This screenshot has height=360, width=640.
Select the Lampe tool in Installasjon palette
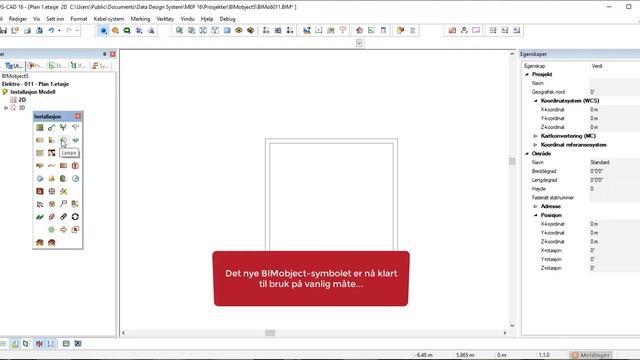click(x=63, y=140)
